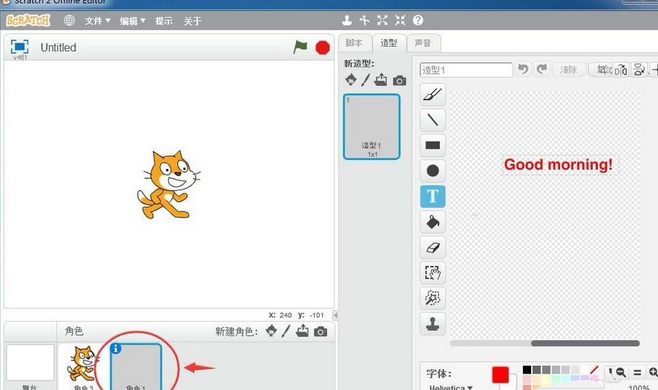Stop the project with the red stop sign
This screenshot has height=390, width=658.
(322, 47)
